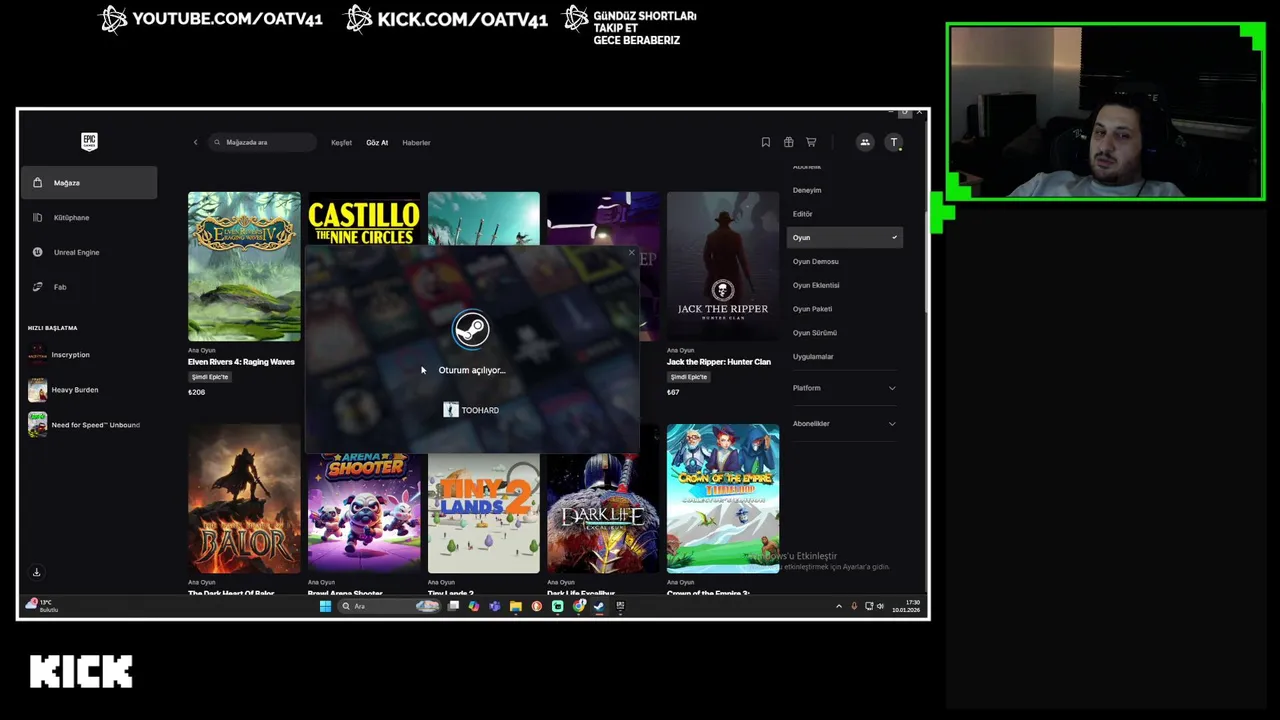Open downloads icon at sidebar bottom

tap(36, 572)
